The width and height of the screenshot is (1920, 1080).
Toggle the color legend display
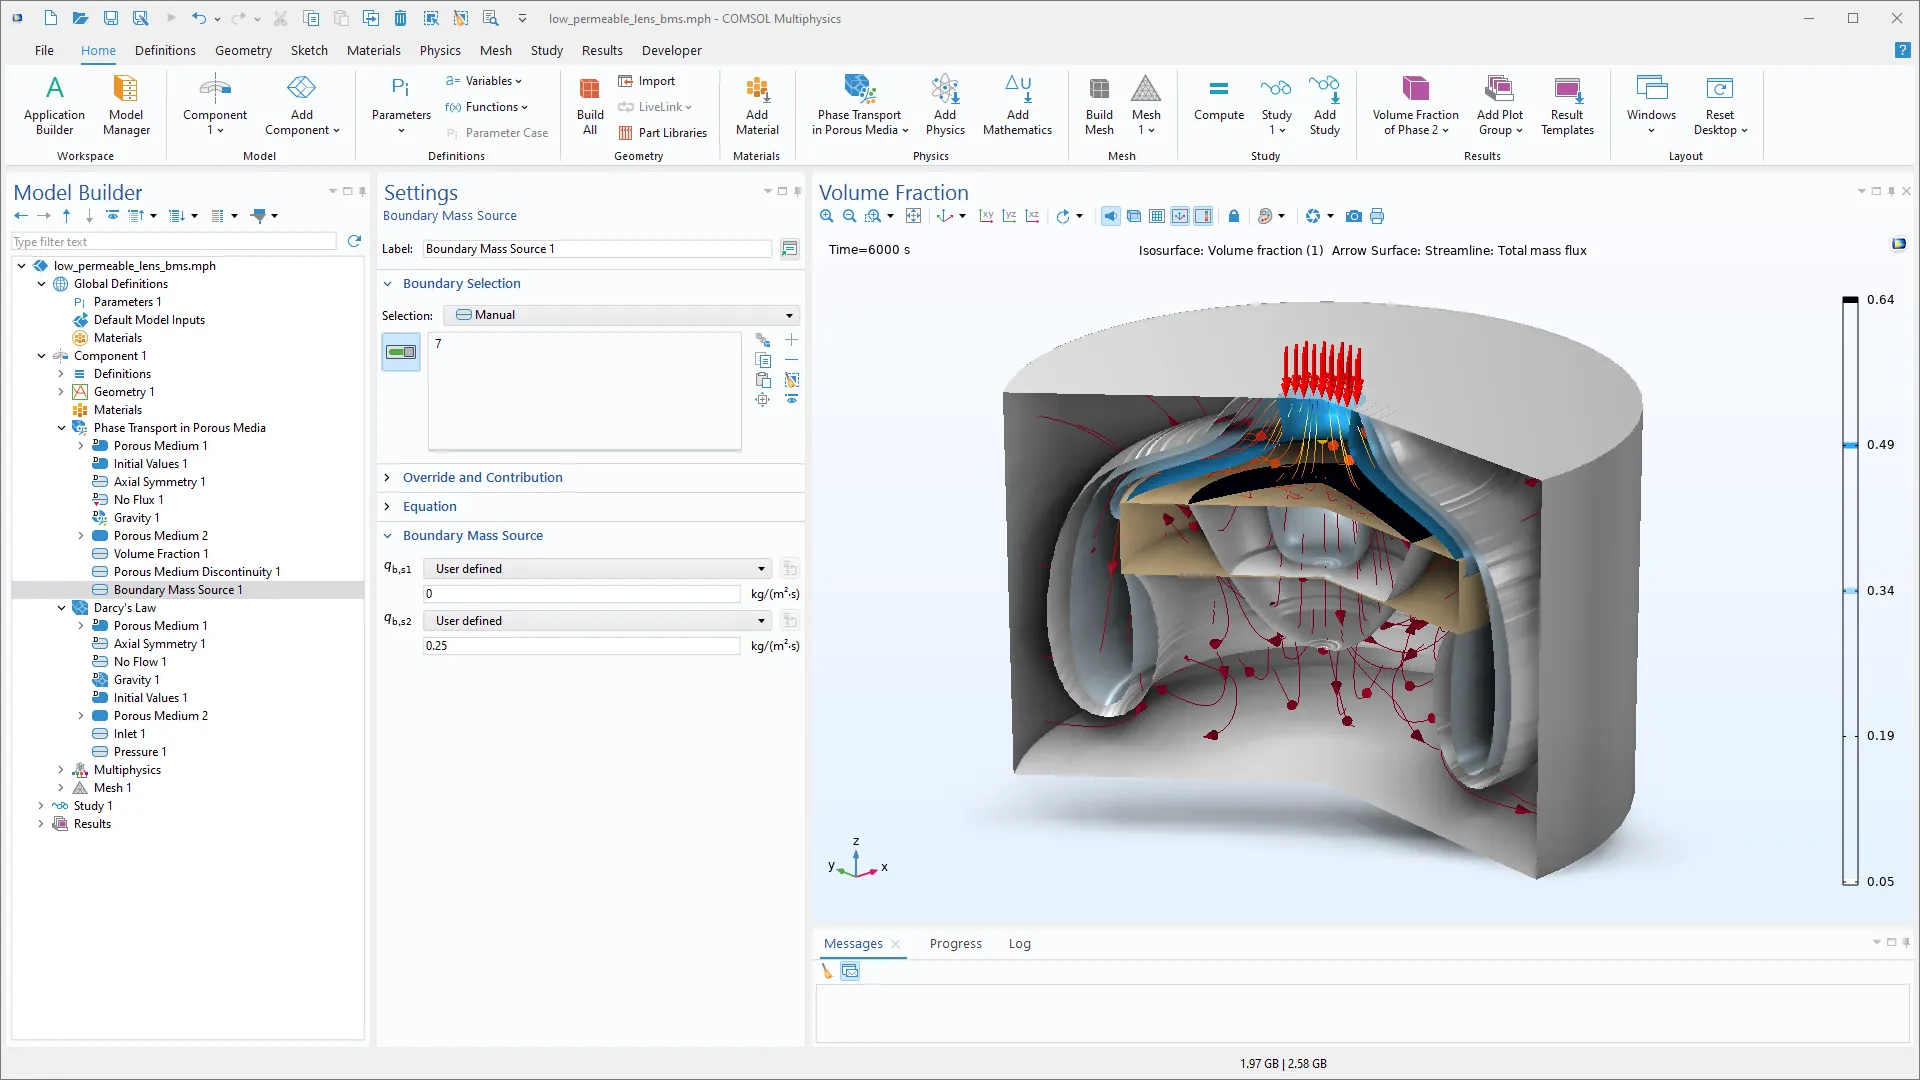pyautogui.click(x=1203, y=216)
